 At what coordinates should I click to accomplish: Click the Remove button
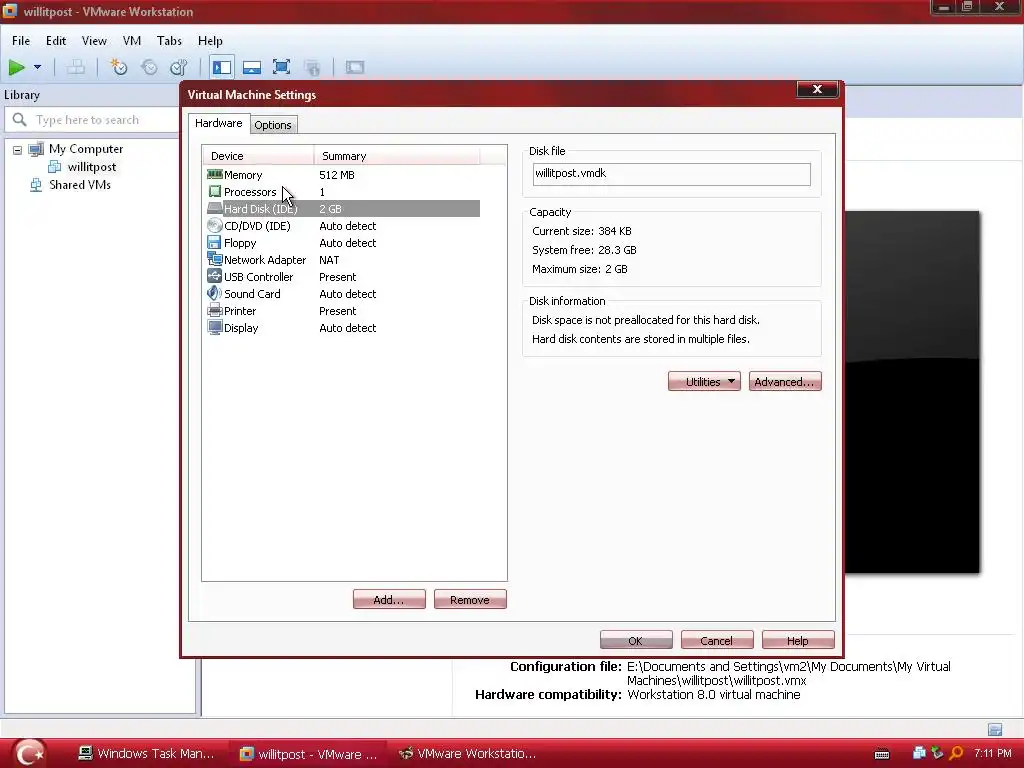tap(470, 600)
